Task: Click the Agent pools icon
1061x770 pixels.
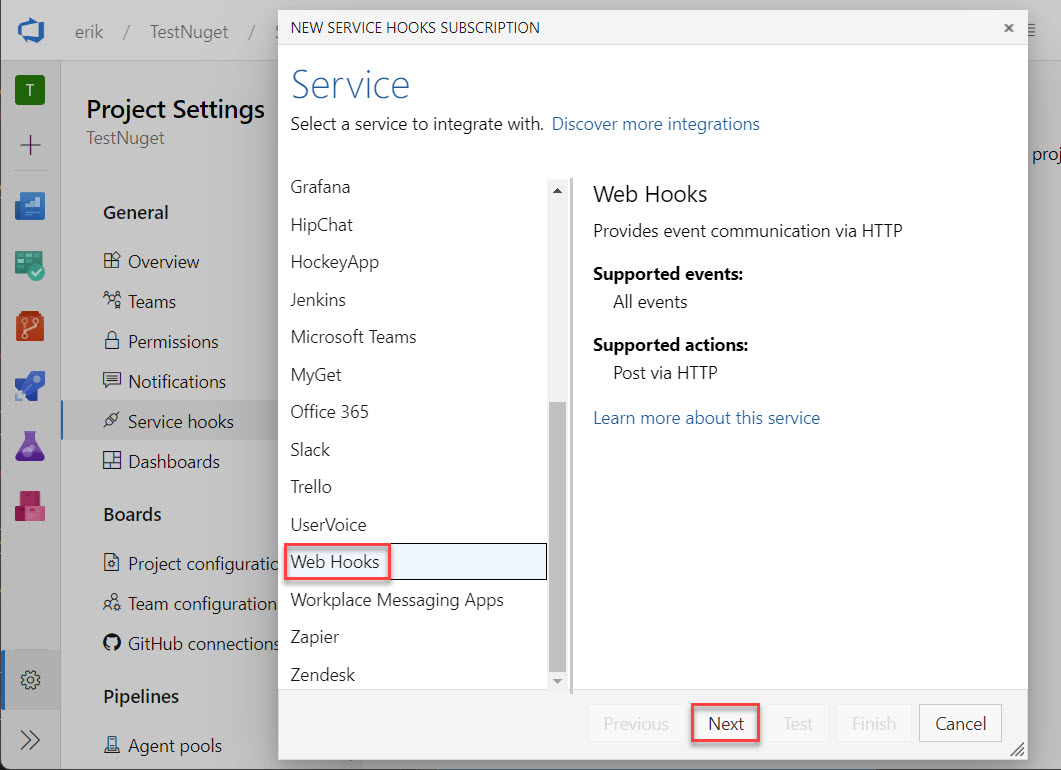Action: coord(112,744)
